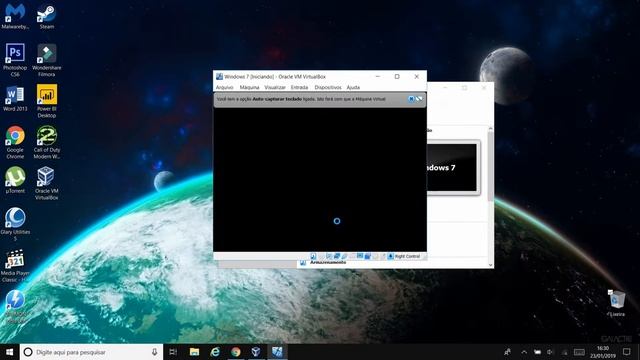This screenshot has width=640, height=360.
Task: Click the Armazenamento section header in VirtualBox Manager
Action: click(x=328, y=262)
